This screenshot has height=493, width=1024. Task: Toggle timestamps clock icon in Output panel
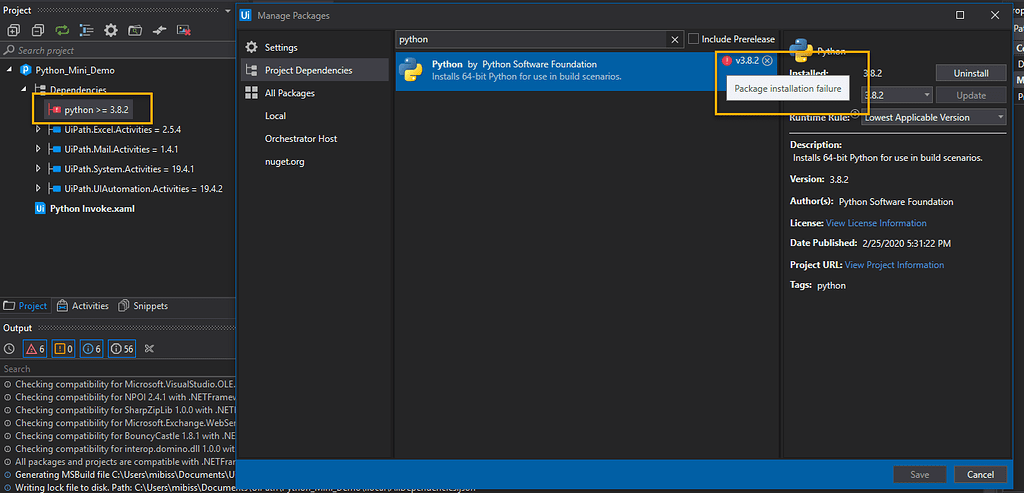pyautogui.click(x=9, y=349)
